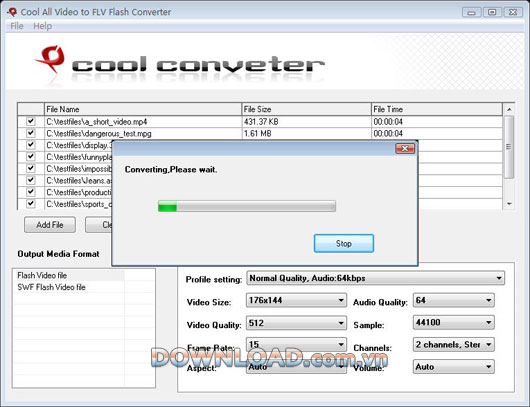Toggle checkbox for the producti file row
This screenshot has height=407, width=530.
[x=31, y=192]
